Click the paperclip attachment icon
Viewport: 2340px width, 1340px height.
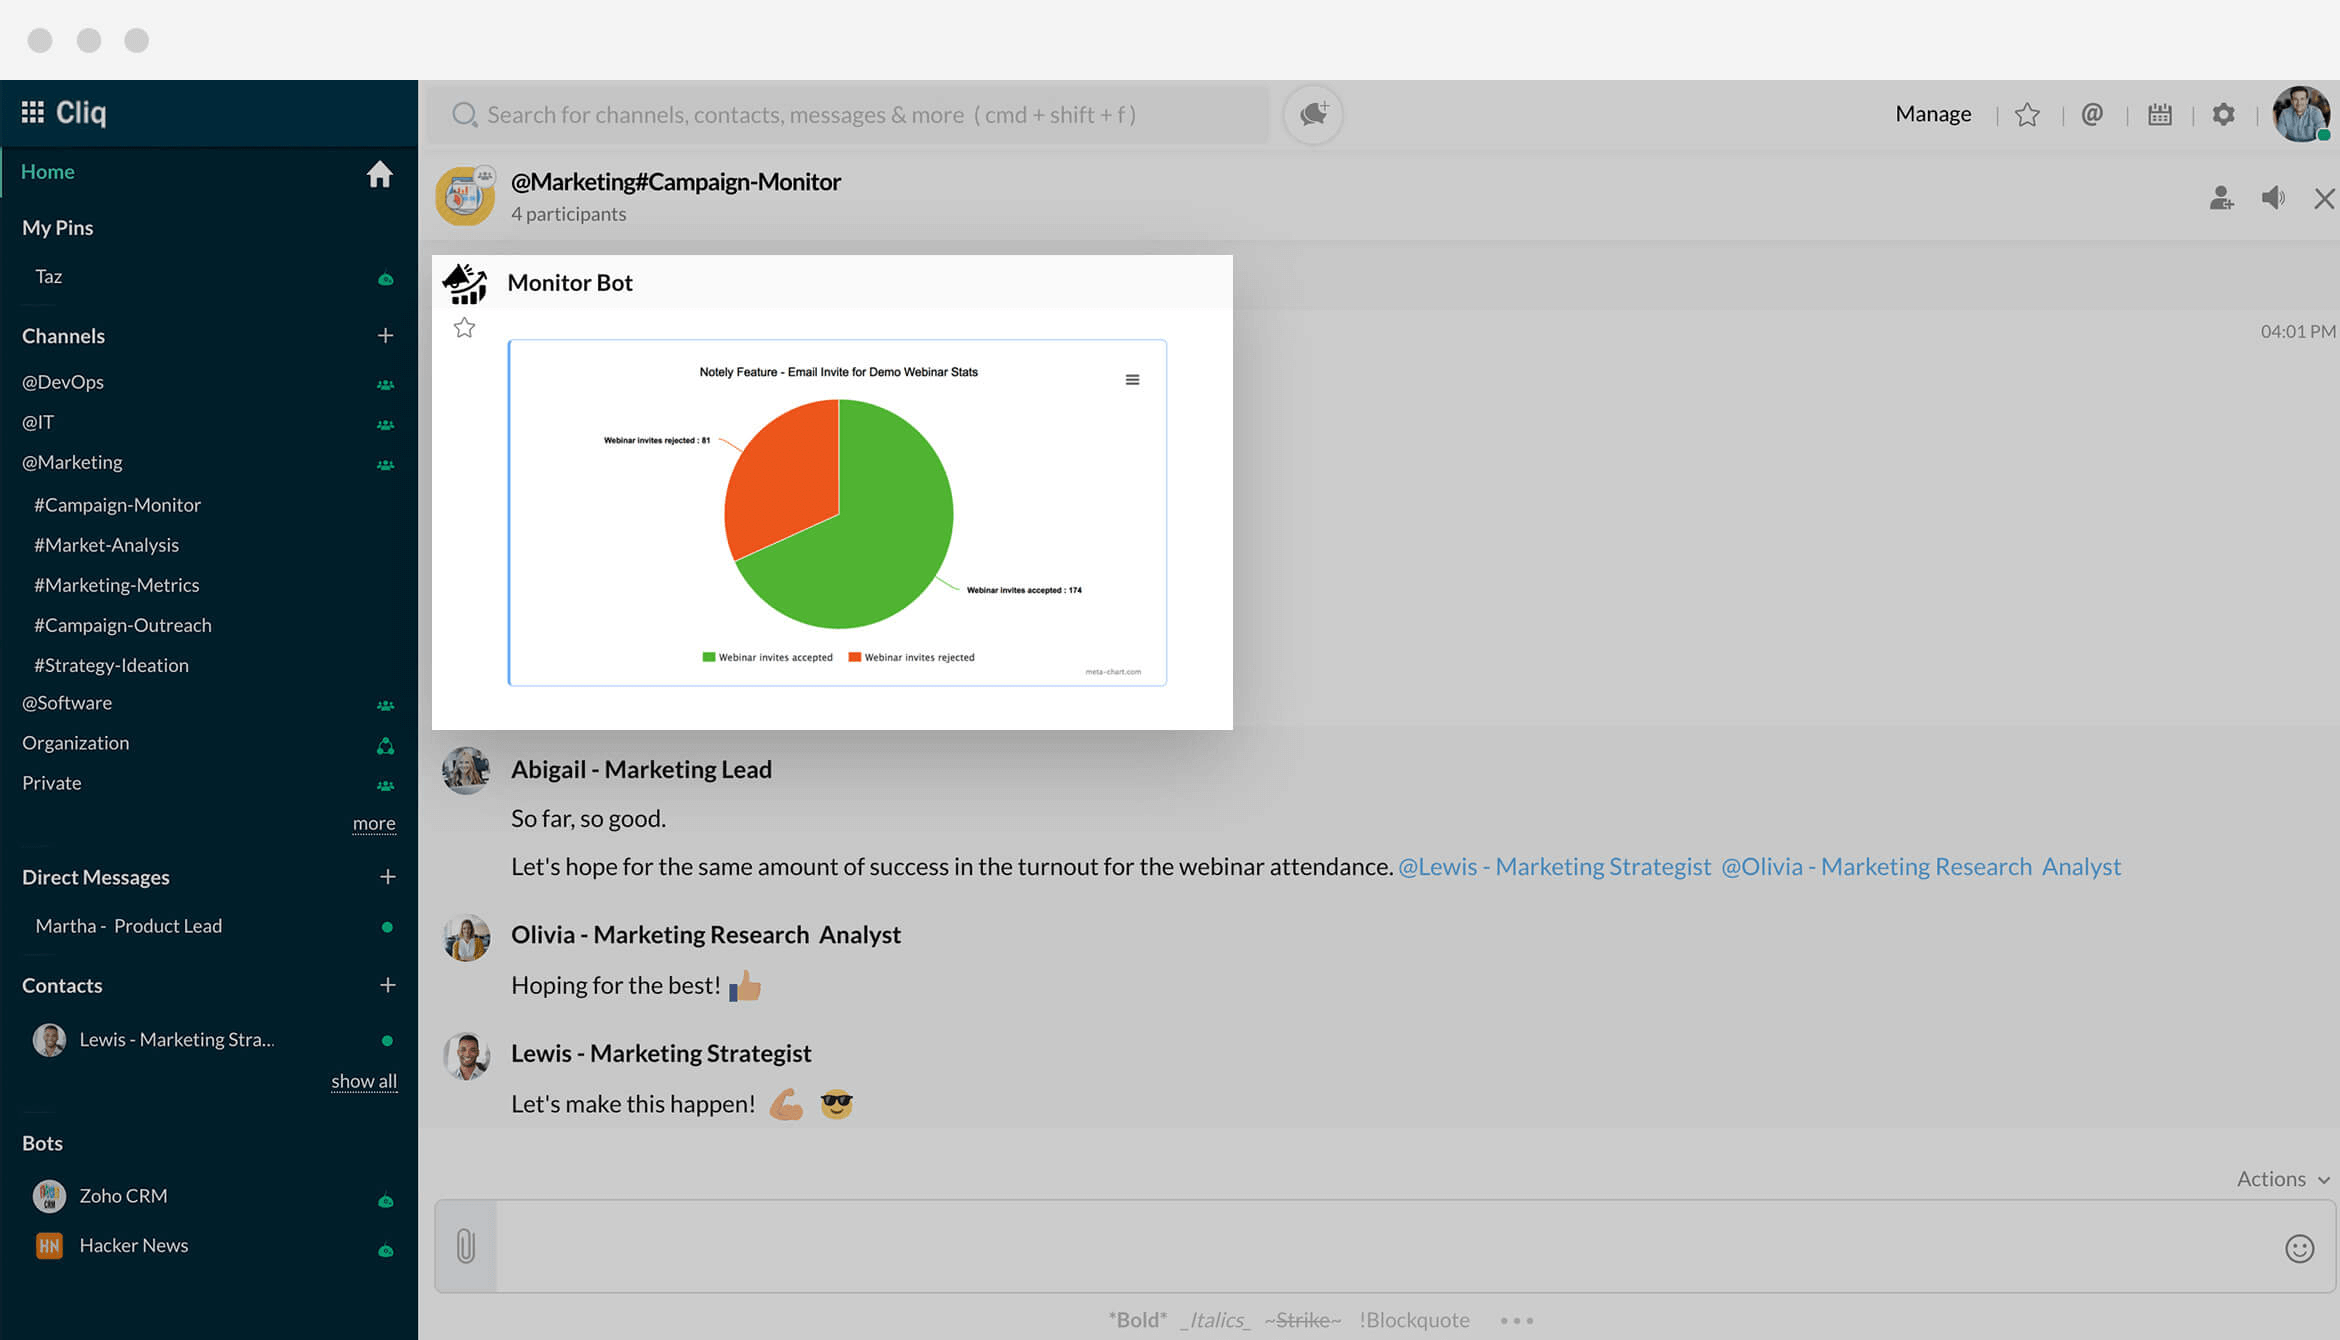[x=466, y=1246]
